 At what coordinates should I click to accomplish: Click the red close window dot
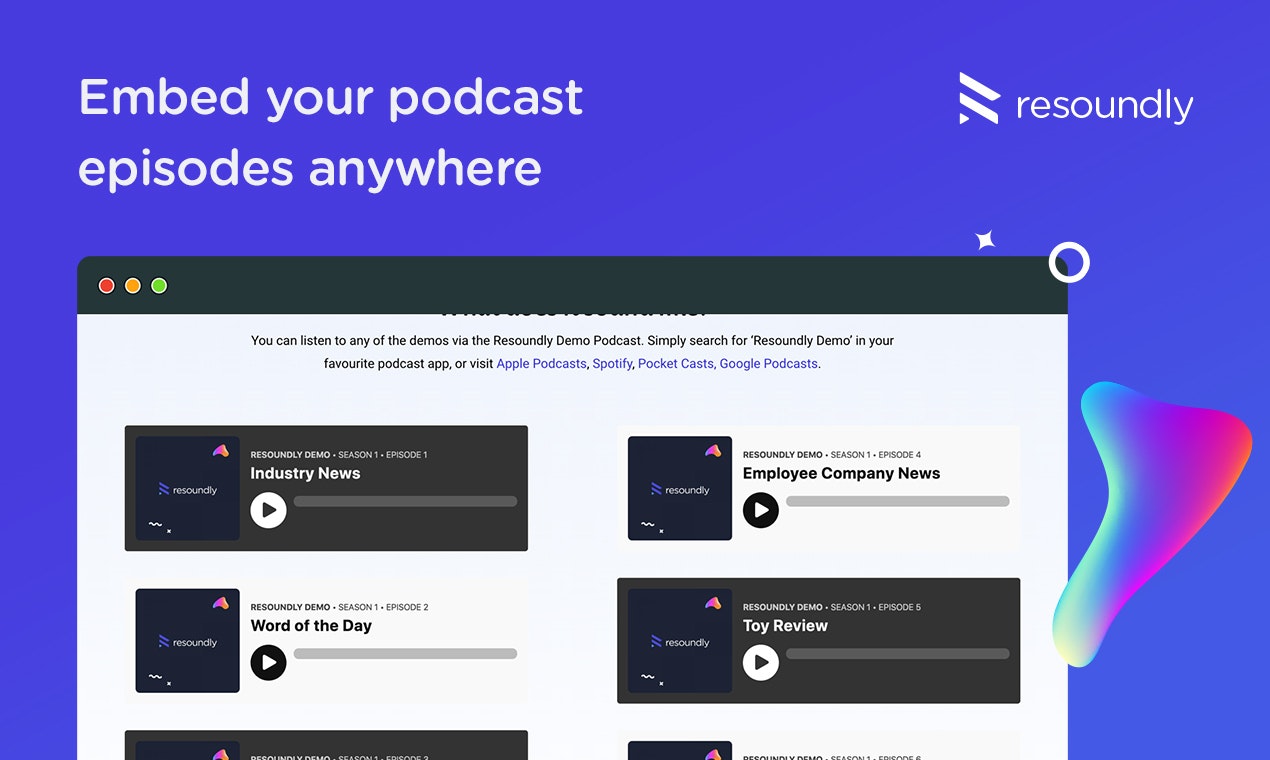(x=106, y=286)
